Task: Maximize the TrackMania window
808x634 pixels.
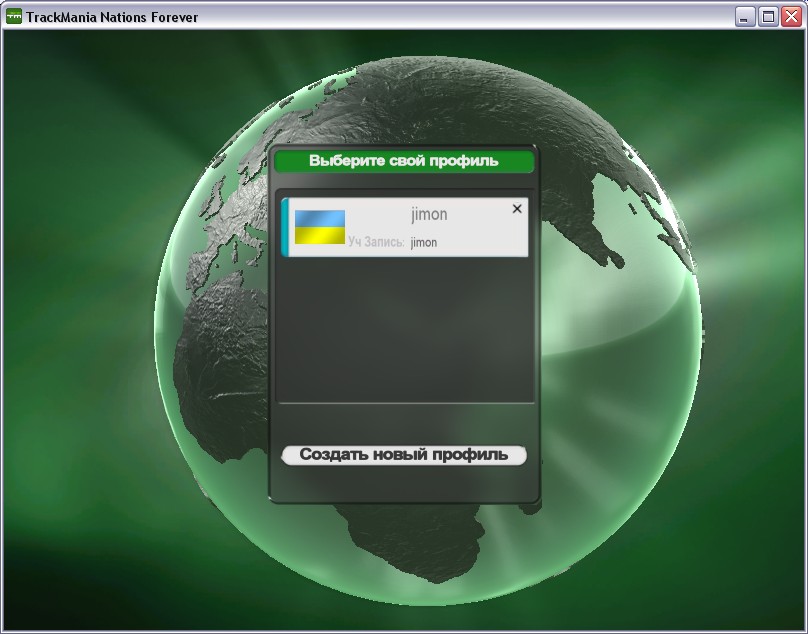Action: 768,17
